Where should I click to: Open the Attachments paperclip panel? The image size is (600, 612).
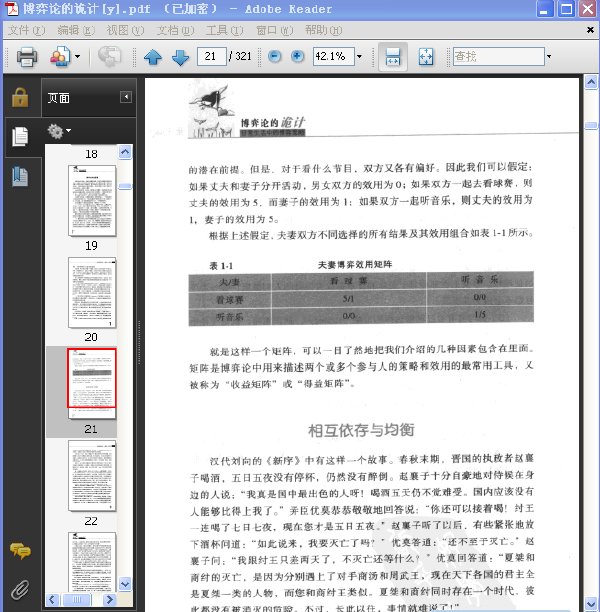20,590
